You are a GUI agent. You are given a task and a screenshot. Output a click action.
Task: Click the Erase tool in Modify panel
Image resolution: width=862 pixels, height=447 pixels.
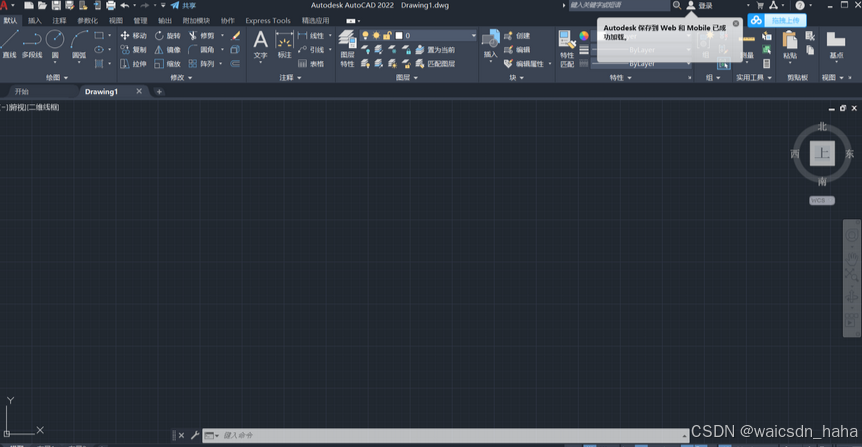tap(235, 35)
